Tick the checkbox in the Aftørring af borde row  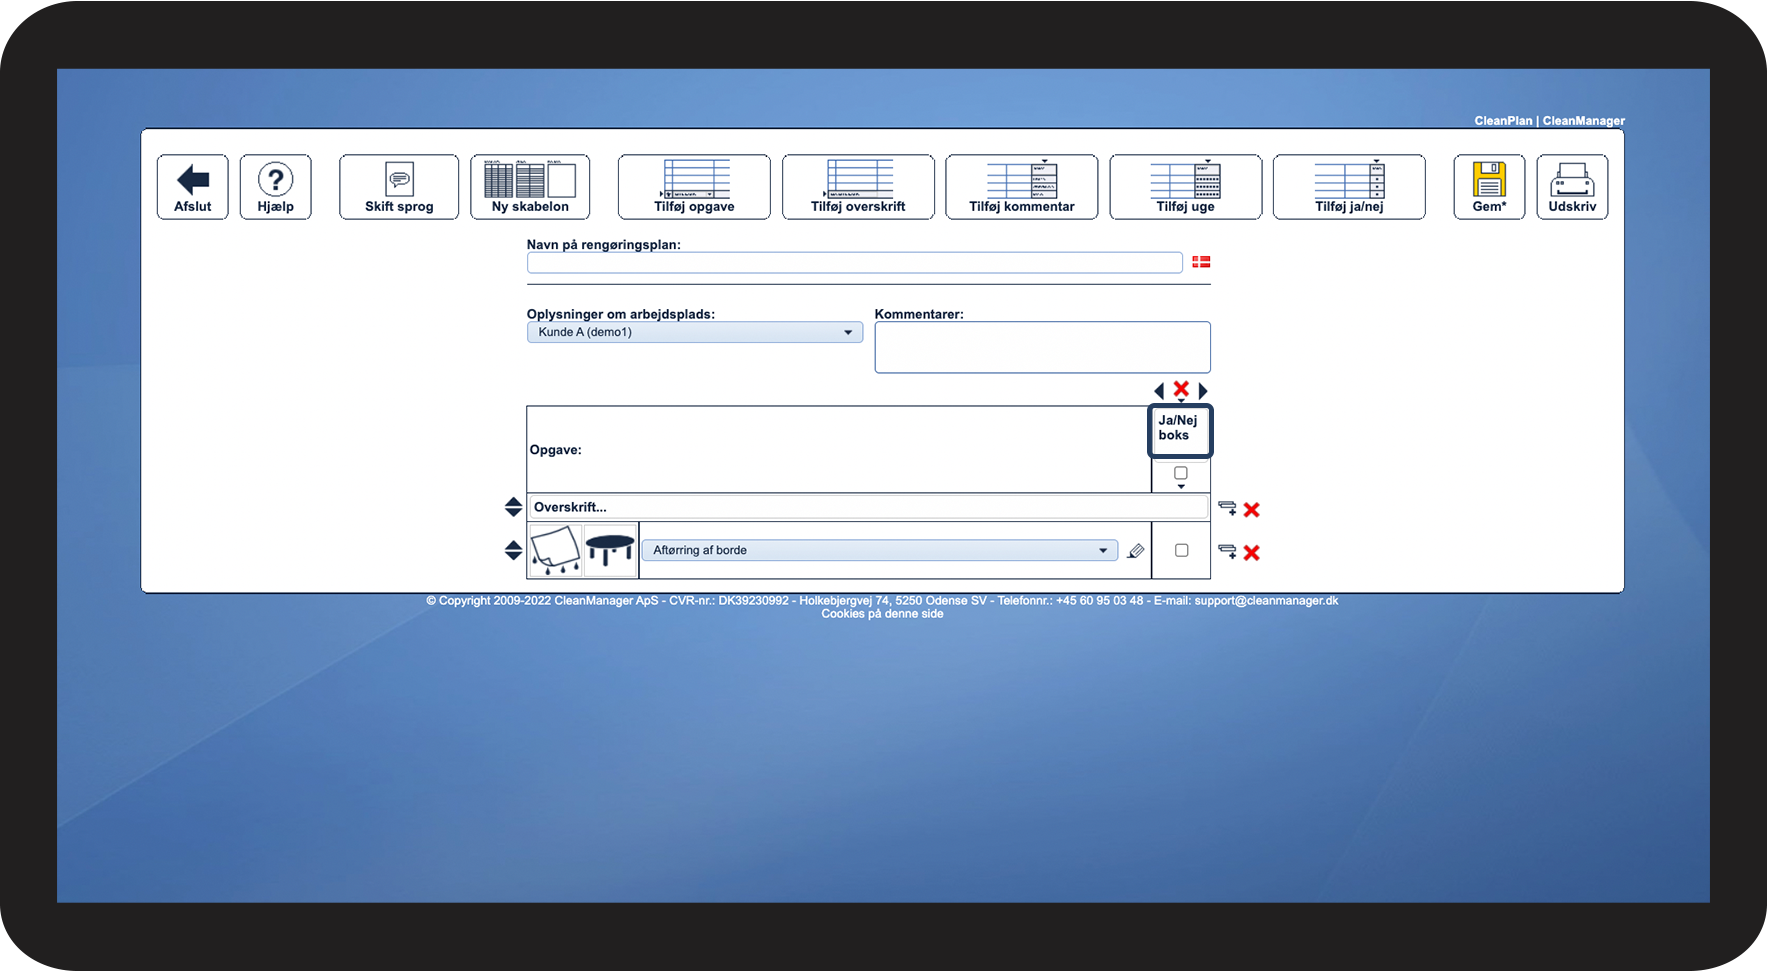[1181, 549]
